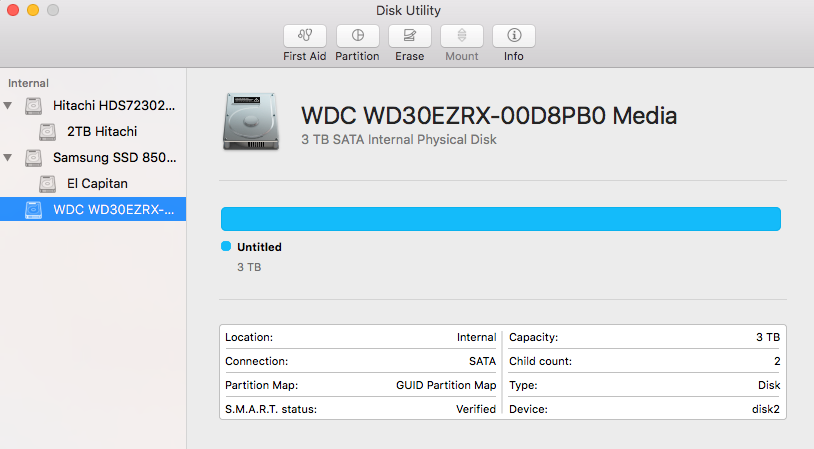Click the Mount toolbar icon

(462, 36)
